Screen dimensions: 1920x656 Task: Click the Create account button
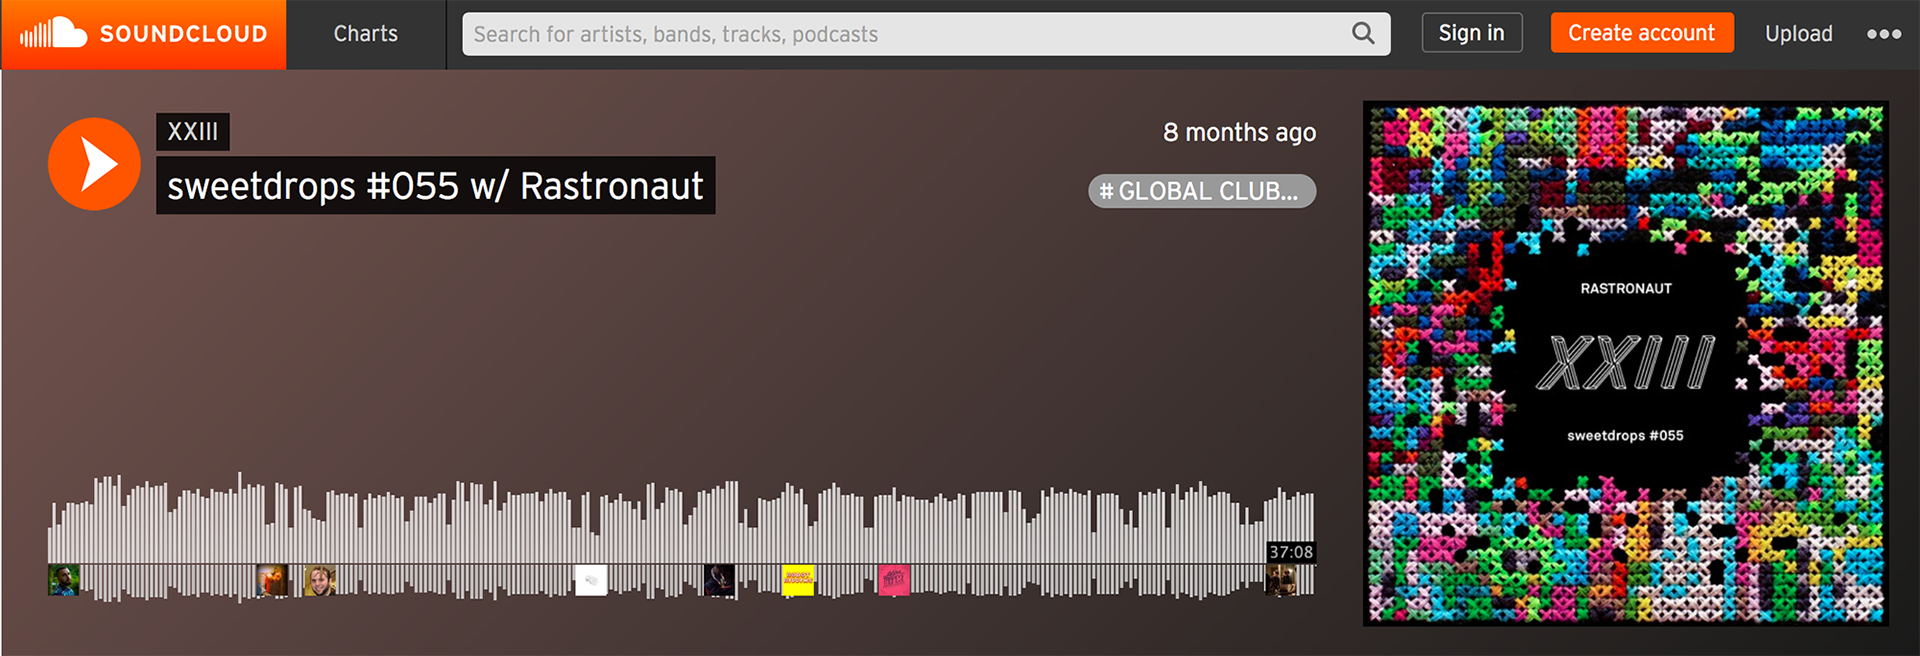click(x=1642, y=33)
